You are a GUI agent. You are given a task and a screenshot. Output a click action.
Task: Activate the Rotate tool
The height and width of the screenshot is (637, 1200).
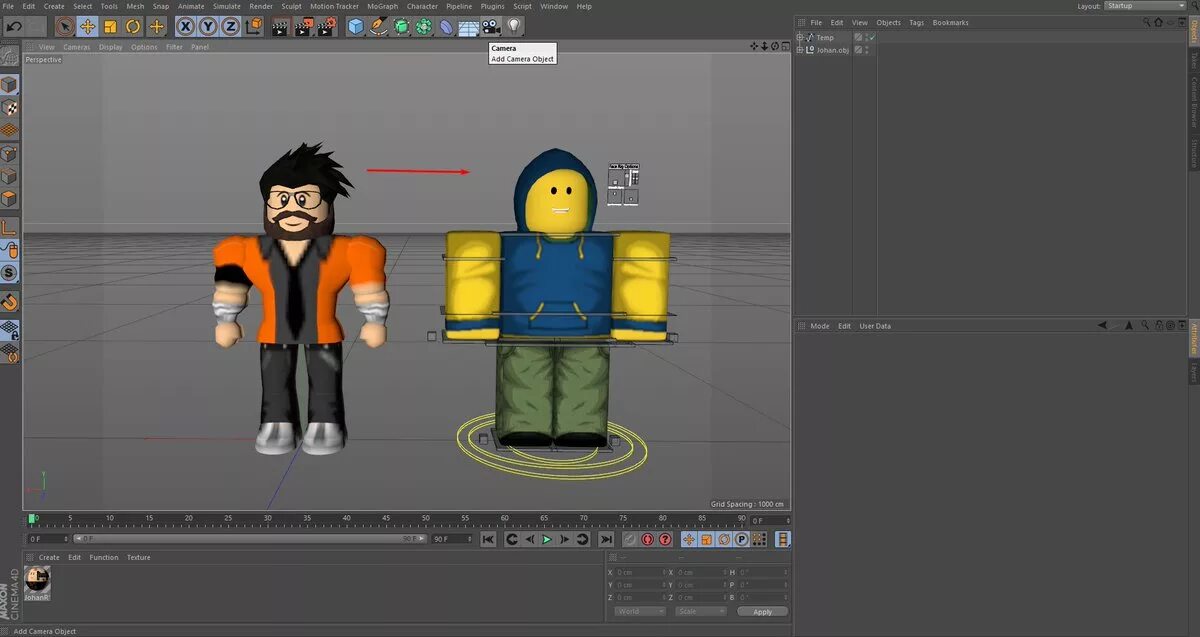[x=133, y=26]
